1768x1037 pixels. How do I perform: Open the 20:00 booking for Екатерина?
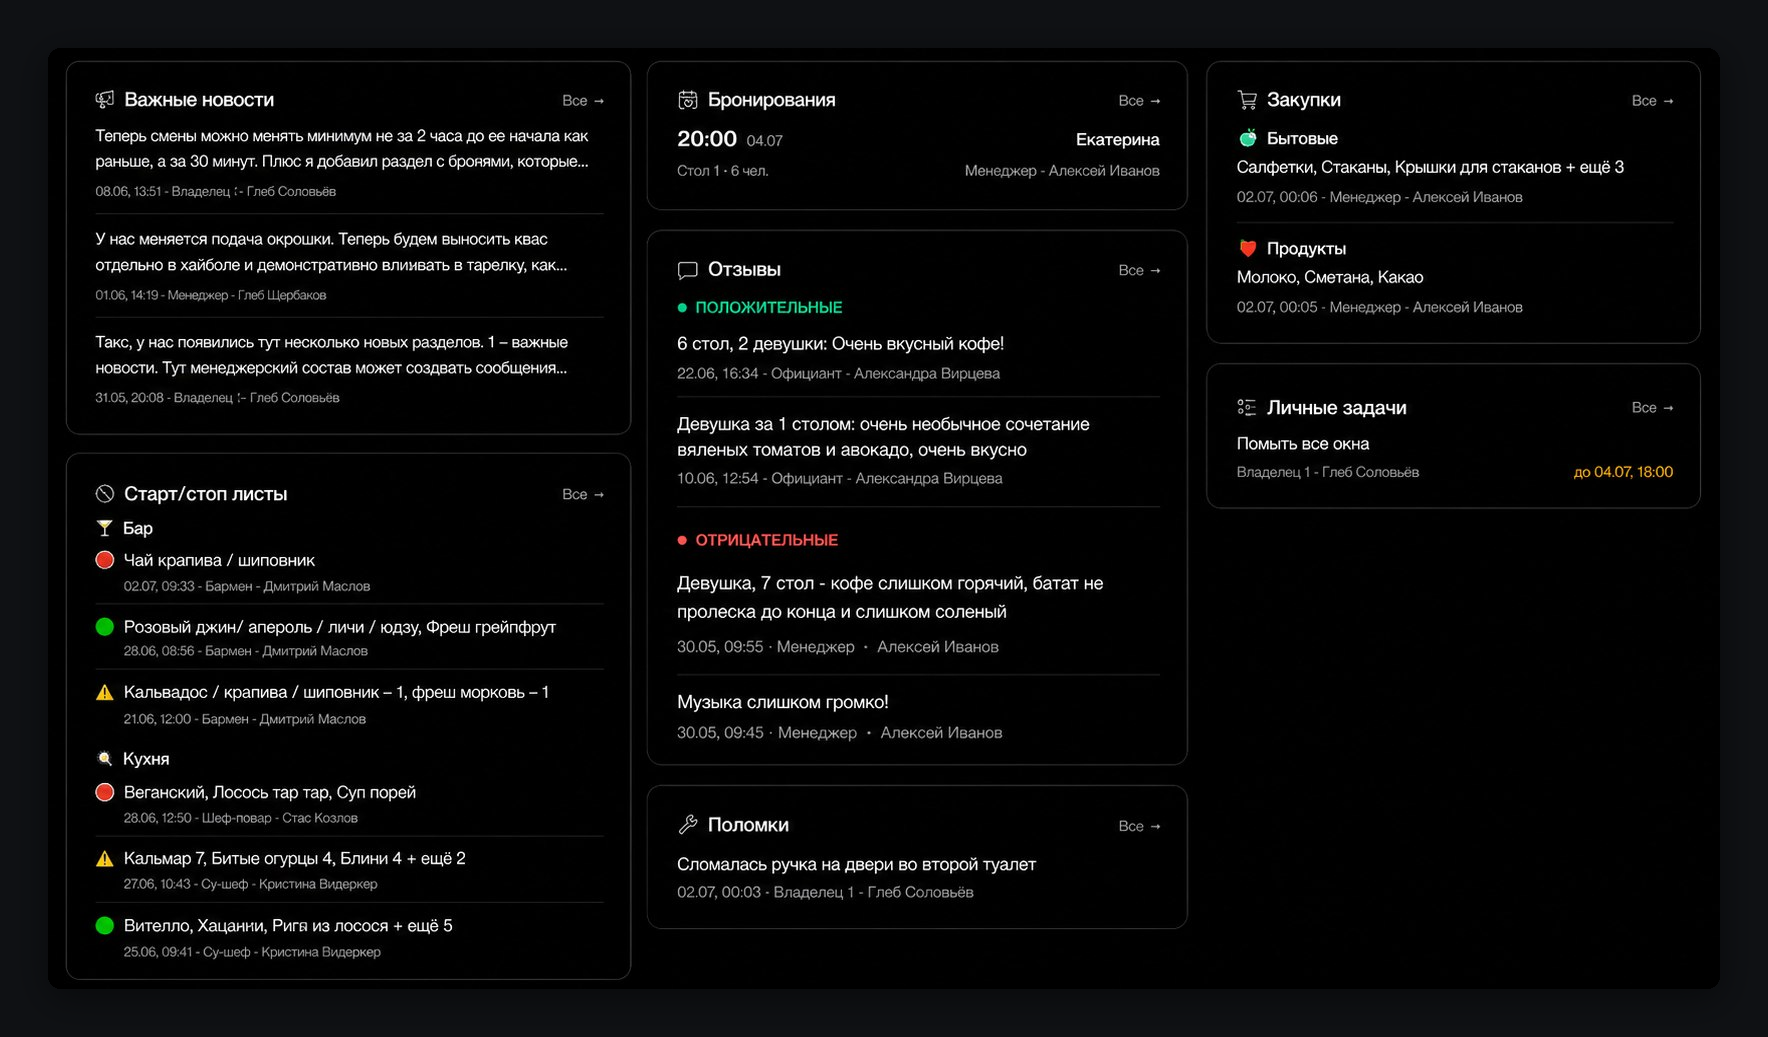point(918,154)
